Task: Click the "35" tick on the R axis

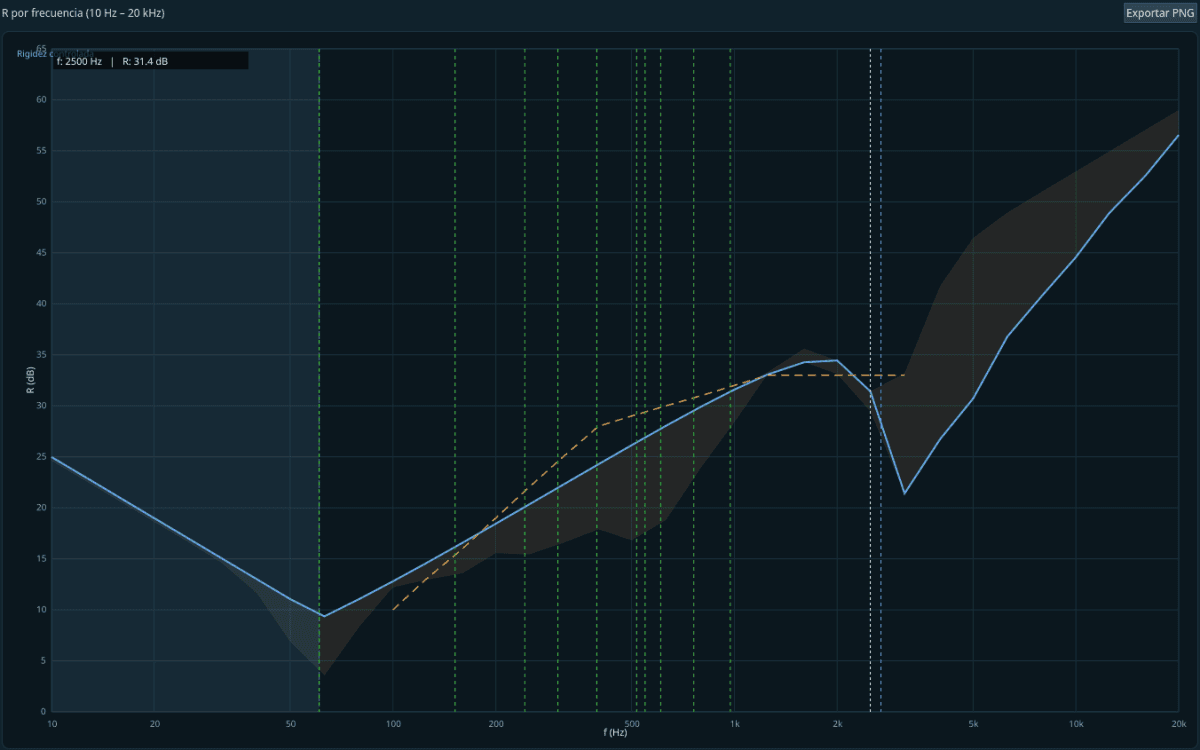Action: 42,355
